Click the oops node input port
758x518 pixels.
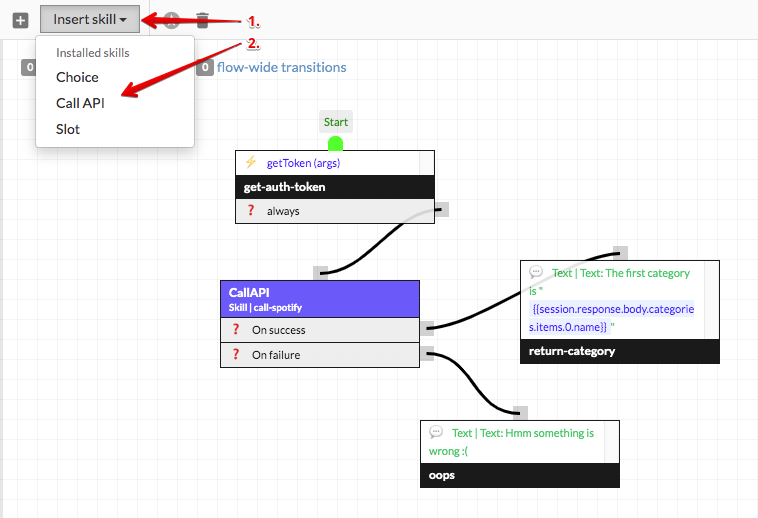coord(520,413)
